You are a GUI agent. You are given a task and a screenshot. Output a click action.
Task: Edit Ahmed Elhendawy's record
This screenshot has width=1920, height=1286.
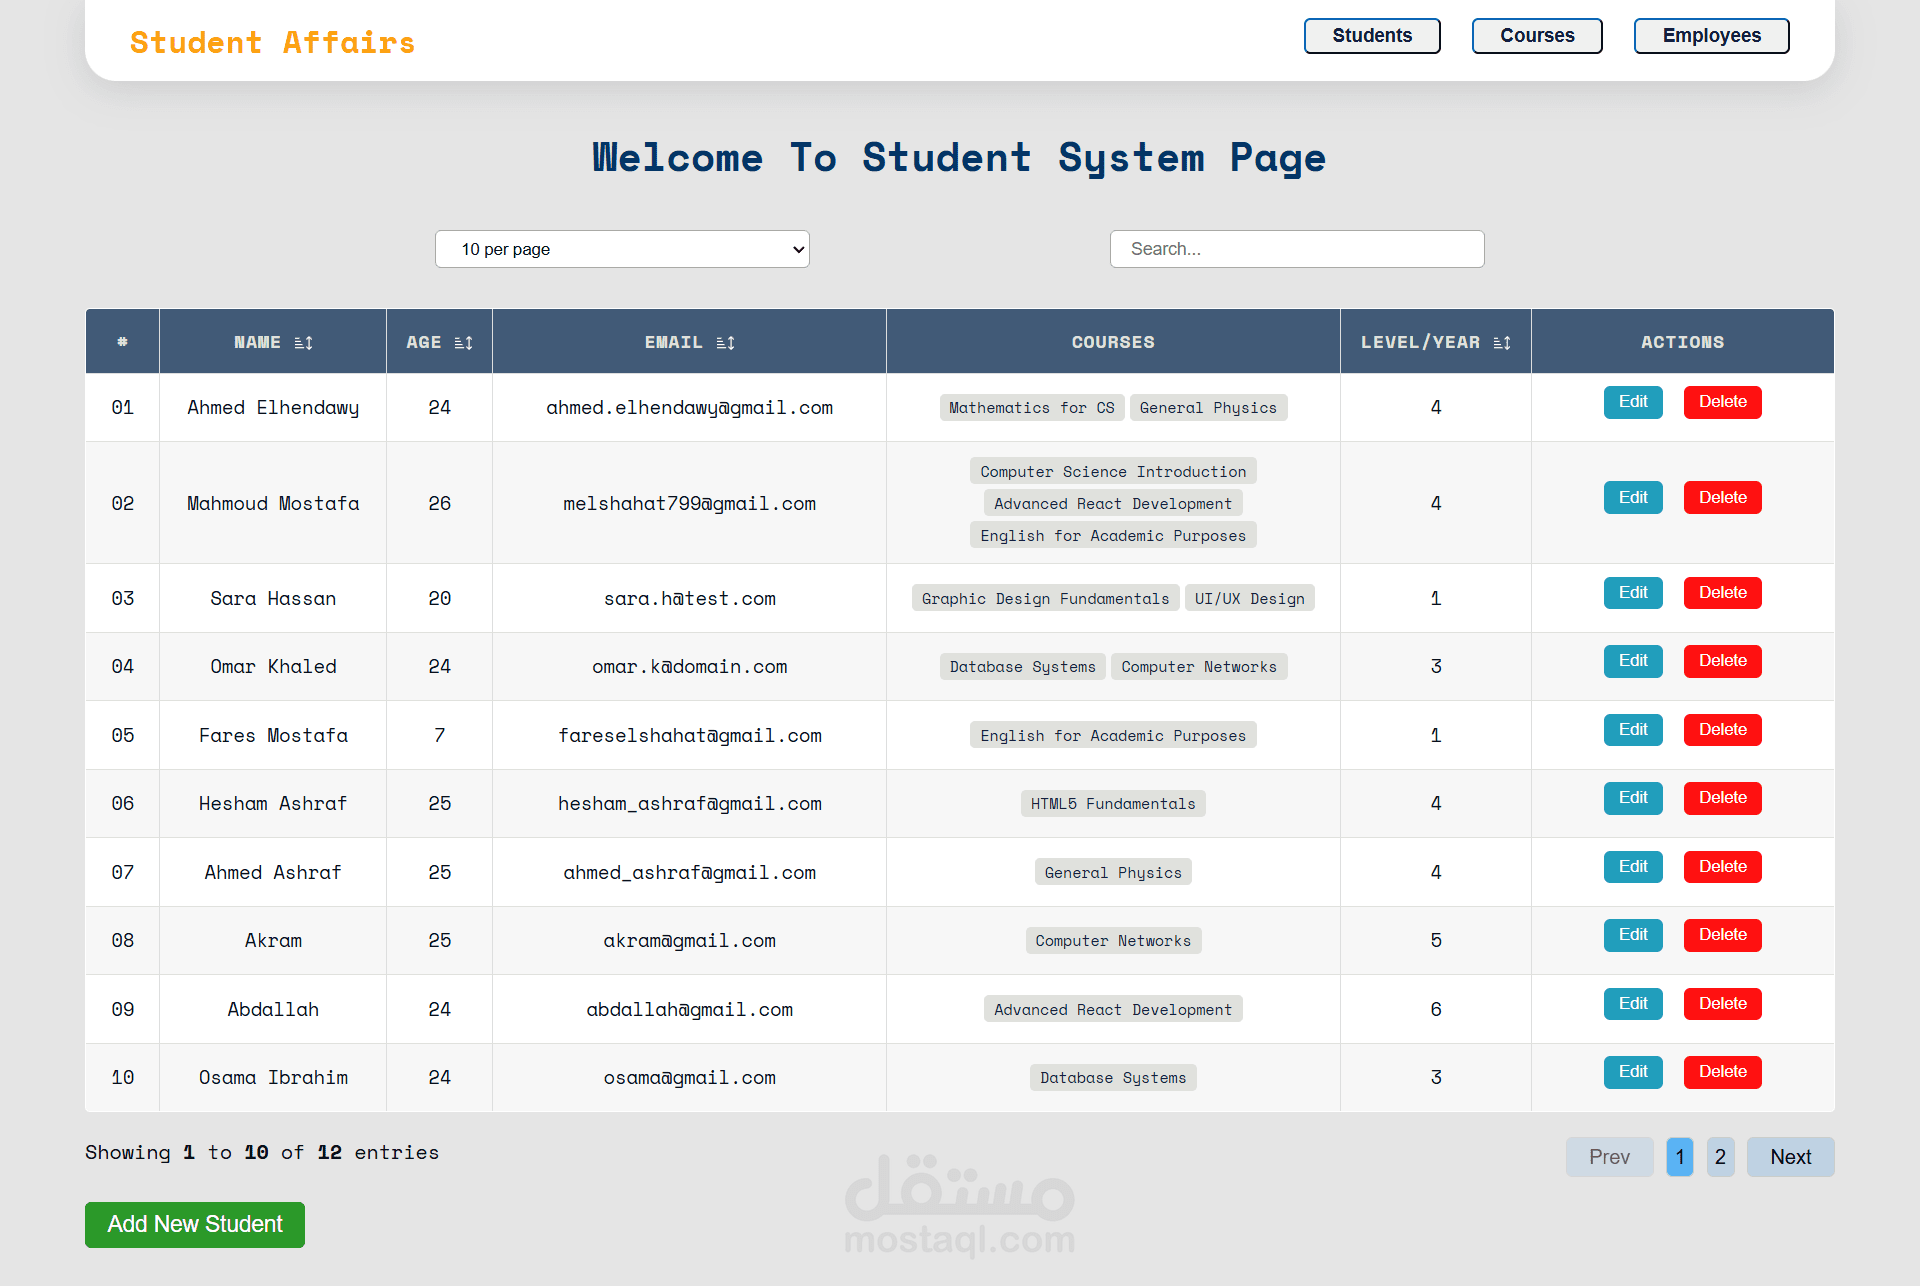(1633, 402)
